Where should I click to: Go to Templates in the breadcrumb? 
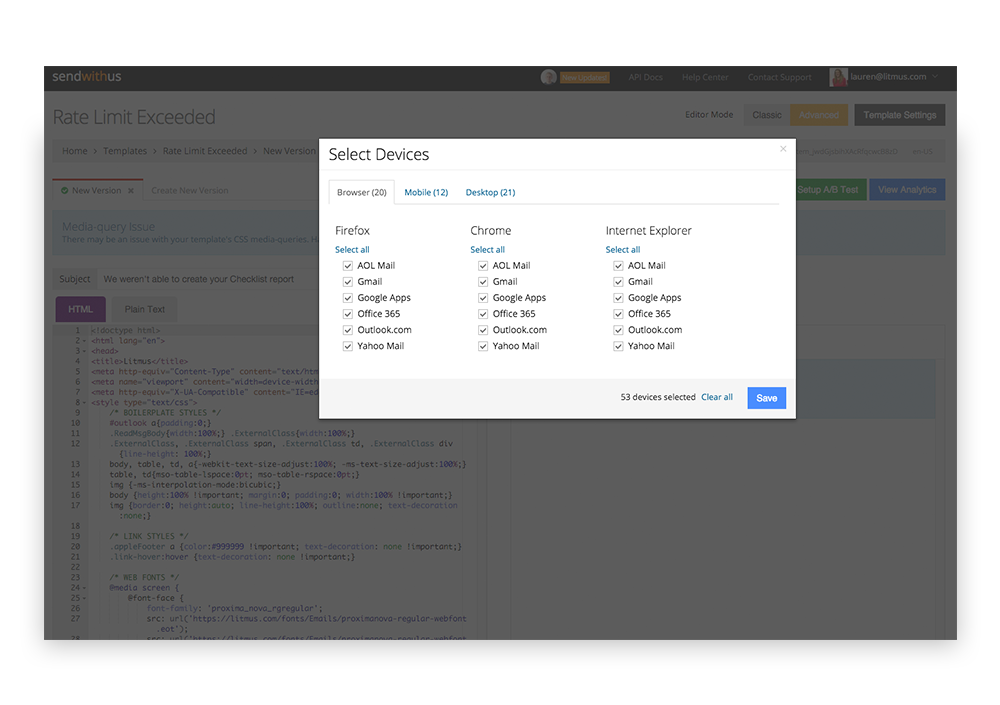pos(125,151)
